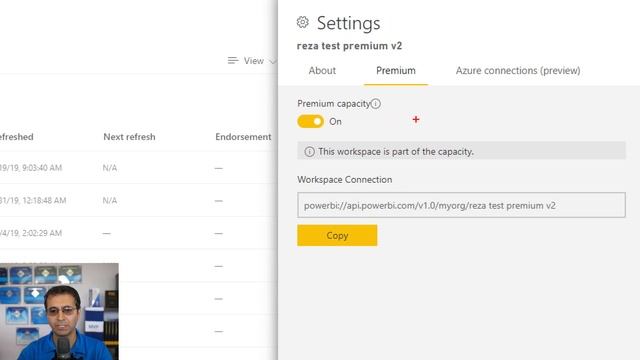Click the Premium capacity label
640x360 pixels.
333,104
